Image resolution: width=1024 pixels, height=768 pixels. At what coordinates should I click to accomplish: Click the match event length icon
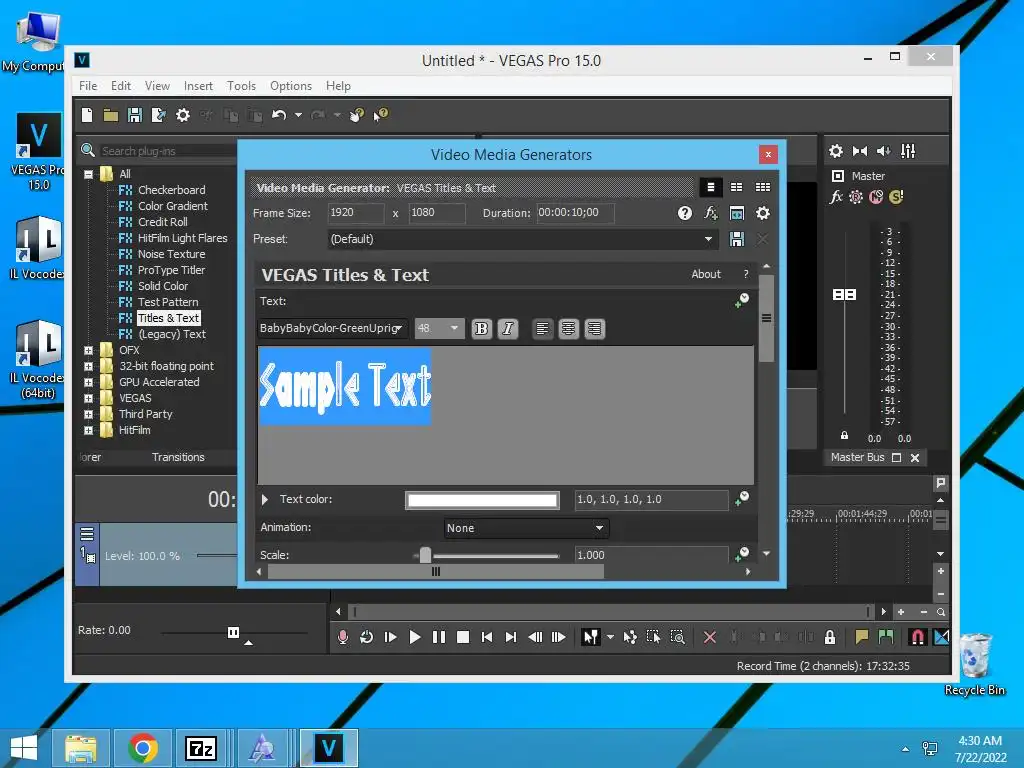click(737, 213)
